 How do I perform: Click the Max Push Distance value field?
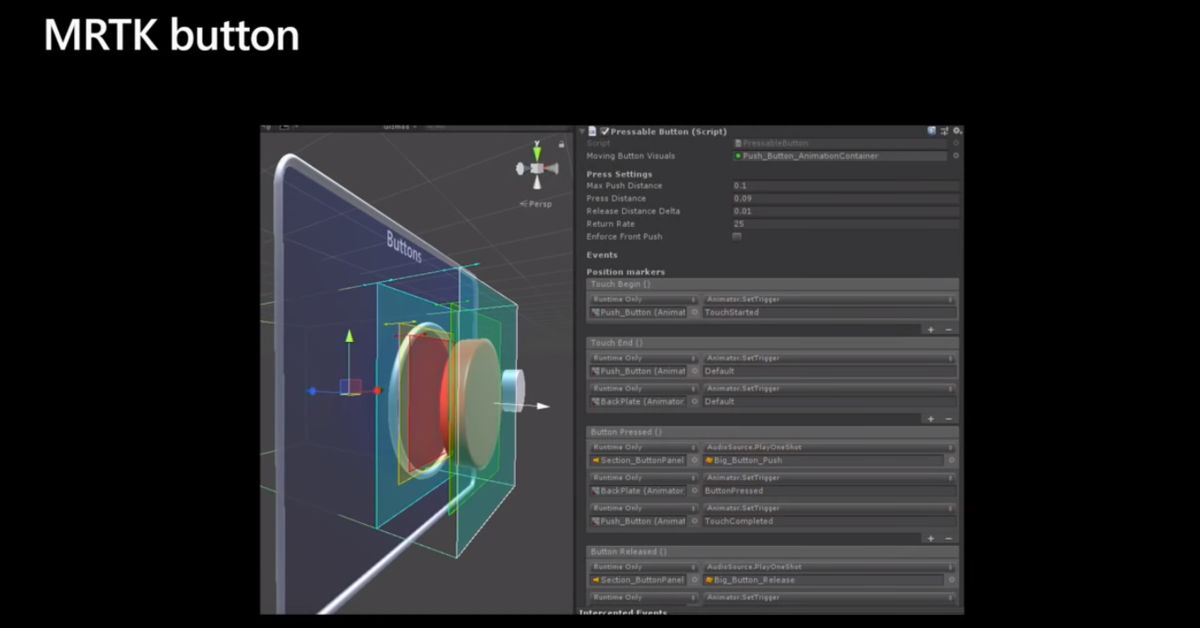[846, 186]
